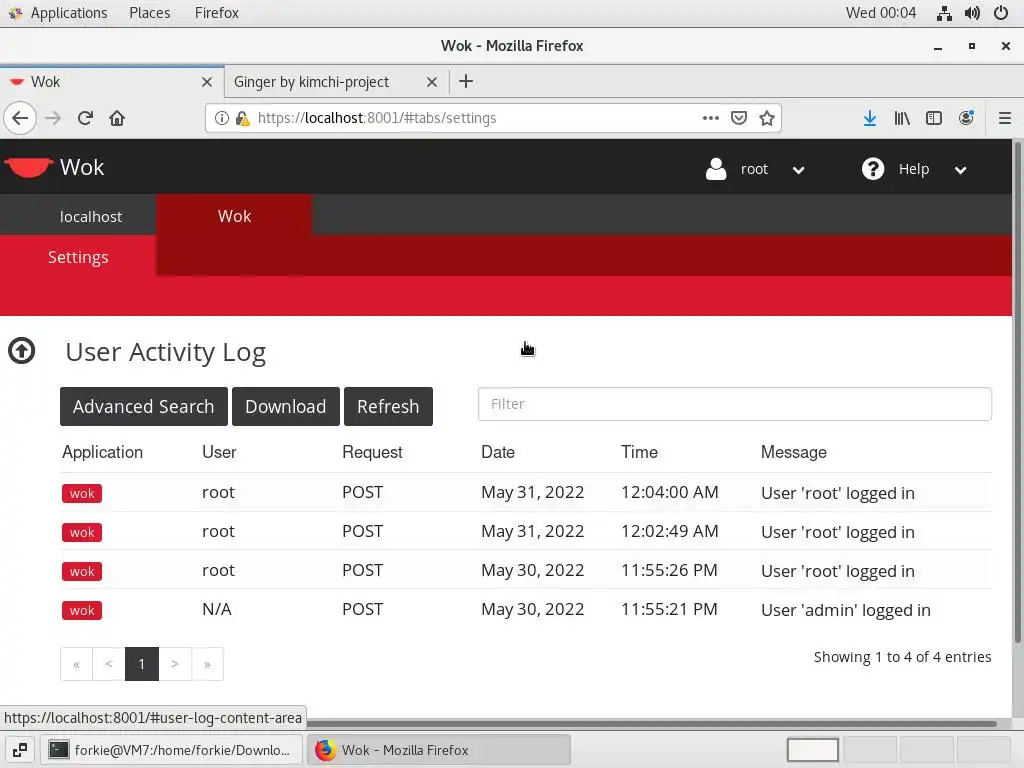This screenshot has height=768, width=1024.
Task: Go to first page of log entries
Action: coord(76,664)
